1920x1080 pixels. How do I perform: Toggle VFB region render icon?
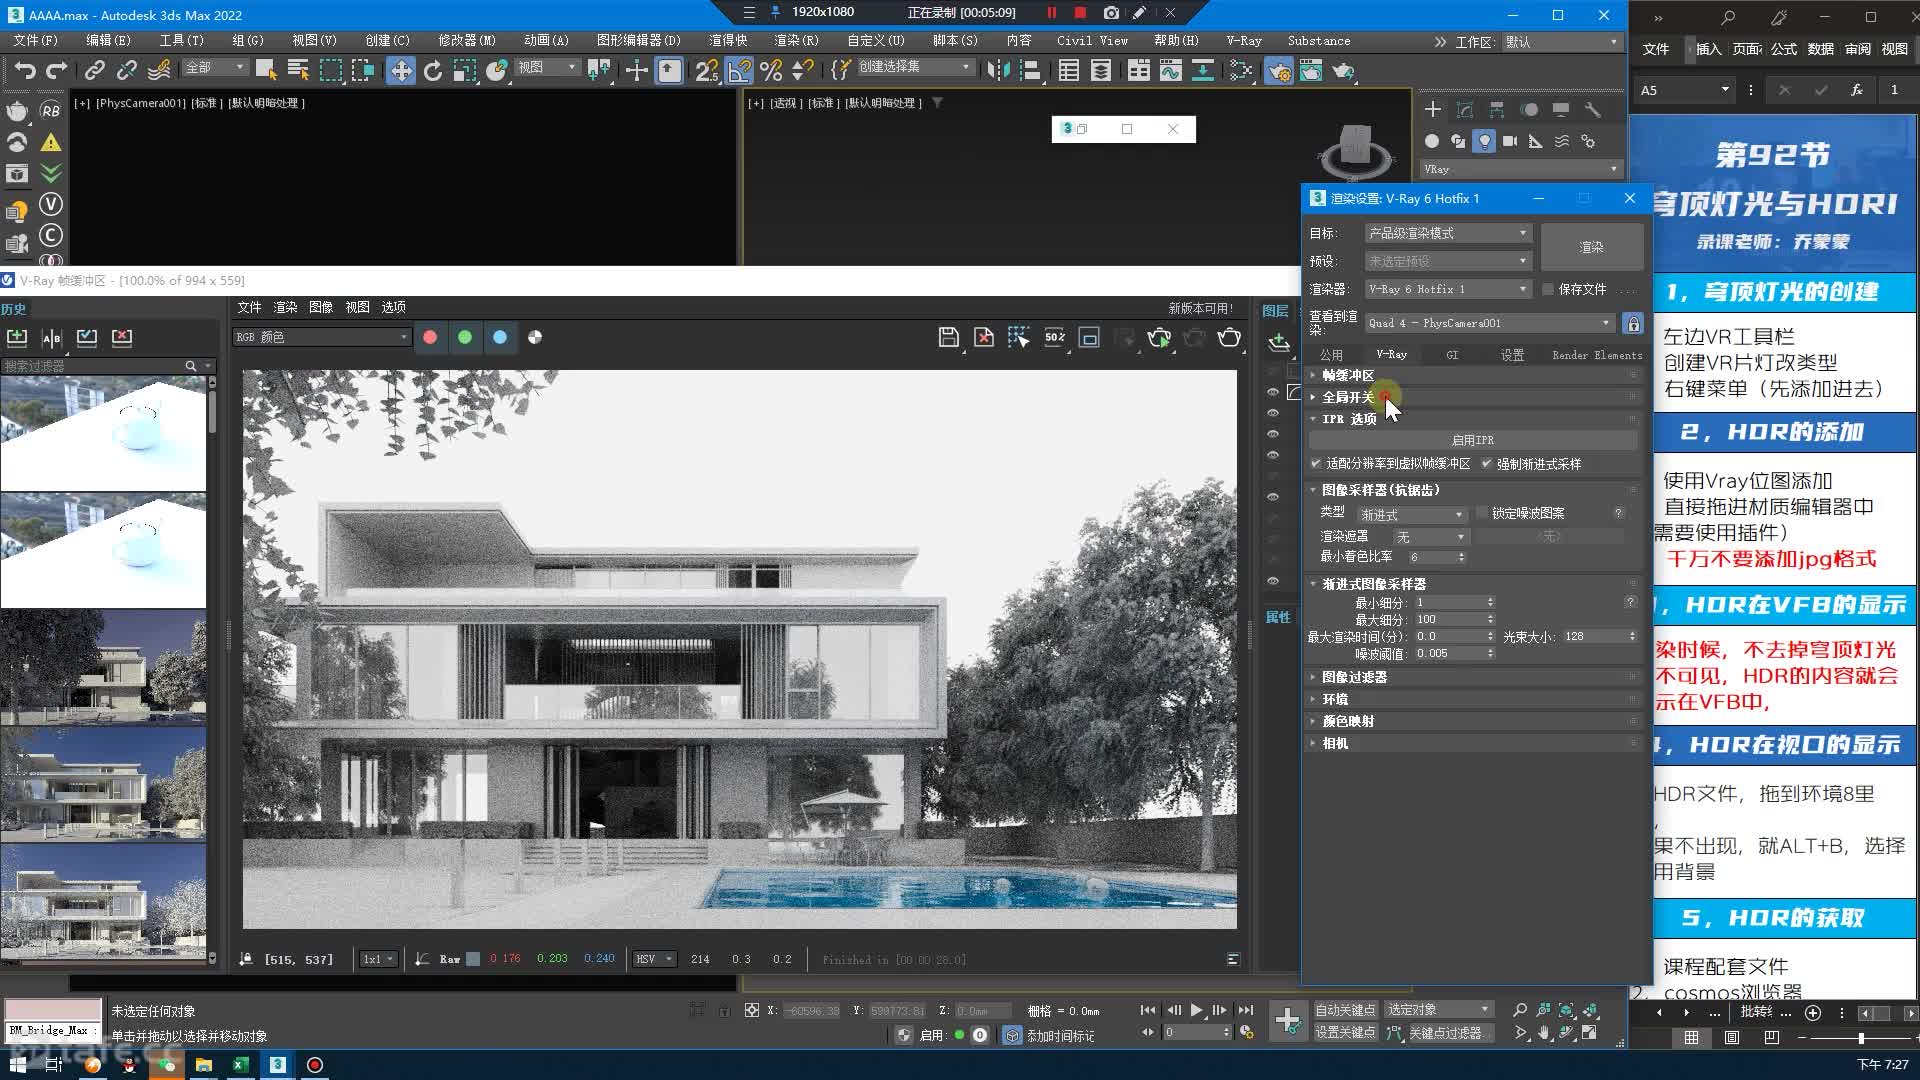(x=1089, y=337)
